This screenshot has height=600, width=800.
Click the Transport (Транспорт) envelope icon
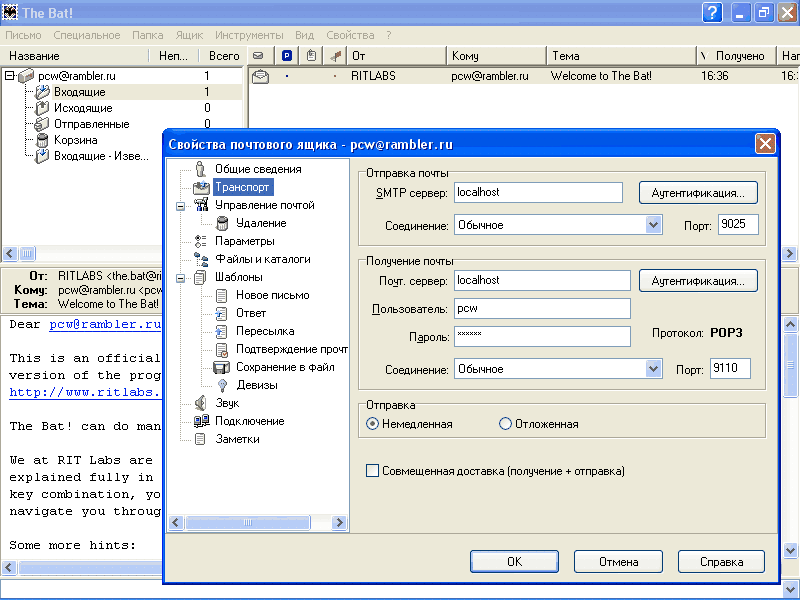click(x=201, y=187)
